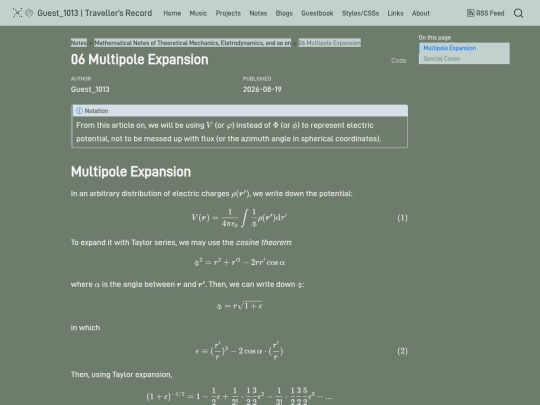The height and width of the screenshot is (405, 540).
Task: Click the Multipole Expansion section heading
Action: coord(131,172)
